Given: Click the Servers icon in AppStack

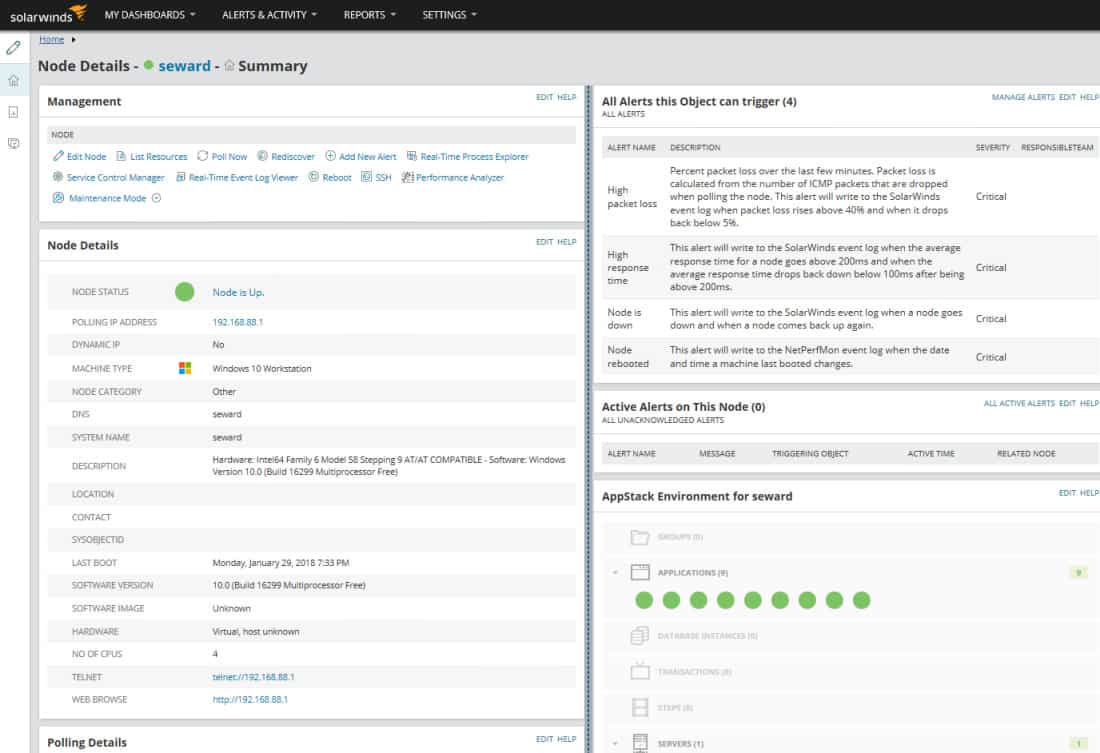Looking at the screenshot, I should pos(640,743).
